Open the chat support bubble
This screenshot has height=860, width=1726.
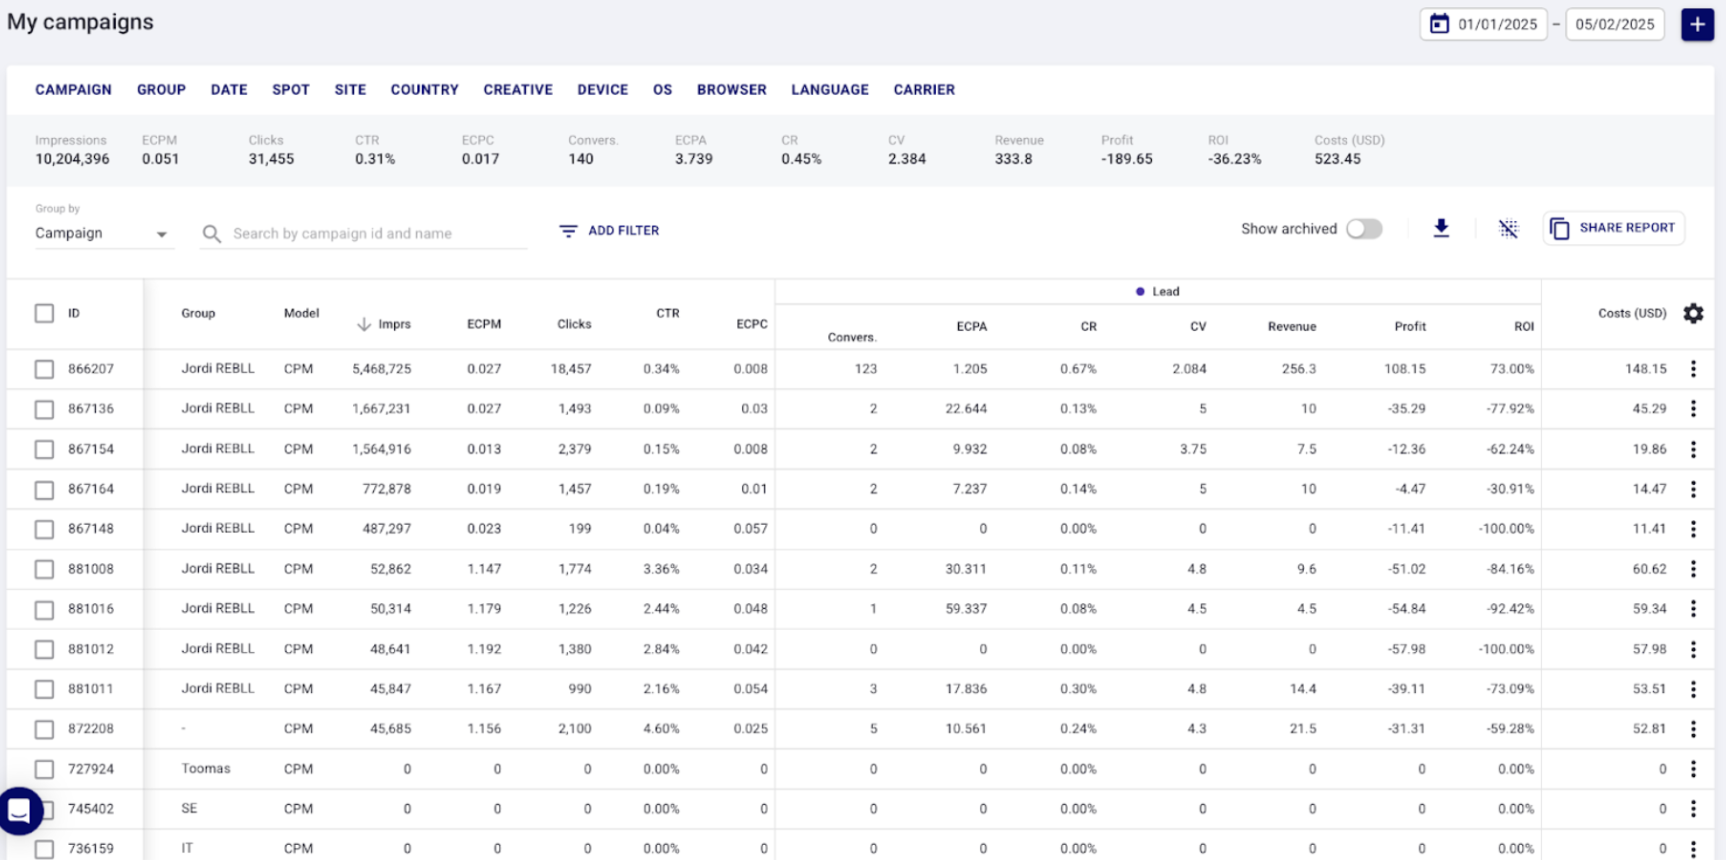(19, 810)
